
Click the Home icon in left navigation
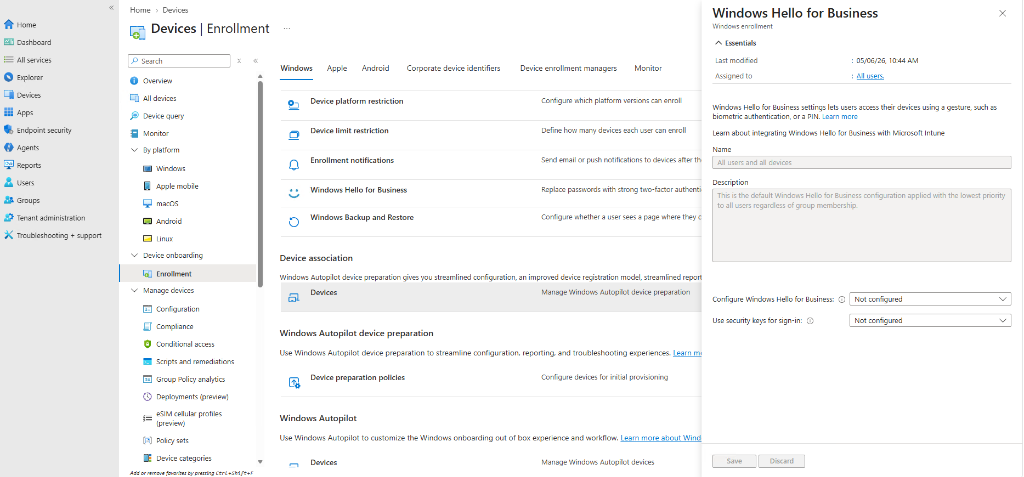click(x=8, y=25)
